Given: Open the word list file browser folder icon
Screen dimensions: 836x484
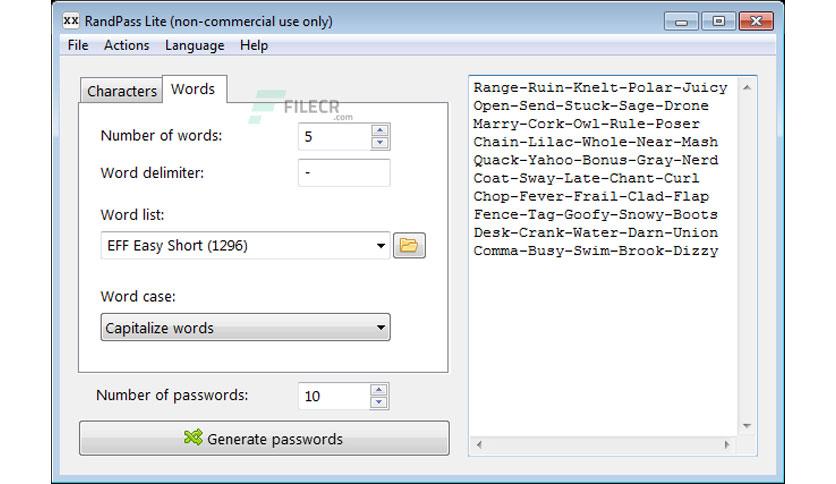Looking at the screenshot, I should (409, 245).
